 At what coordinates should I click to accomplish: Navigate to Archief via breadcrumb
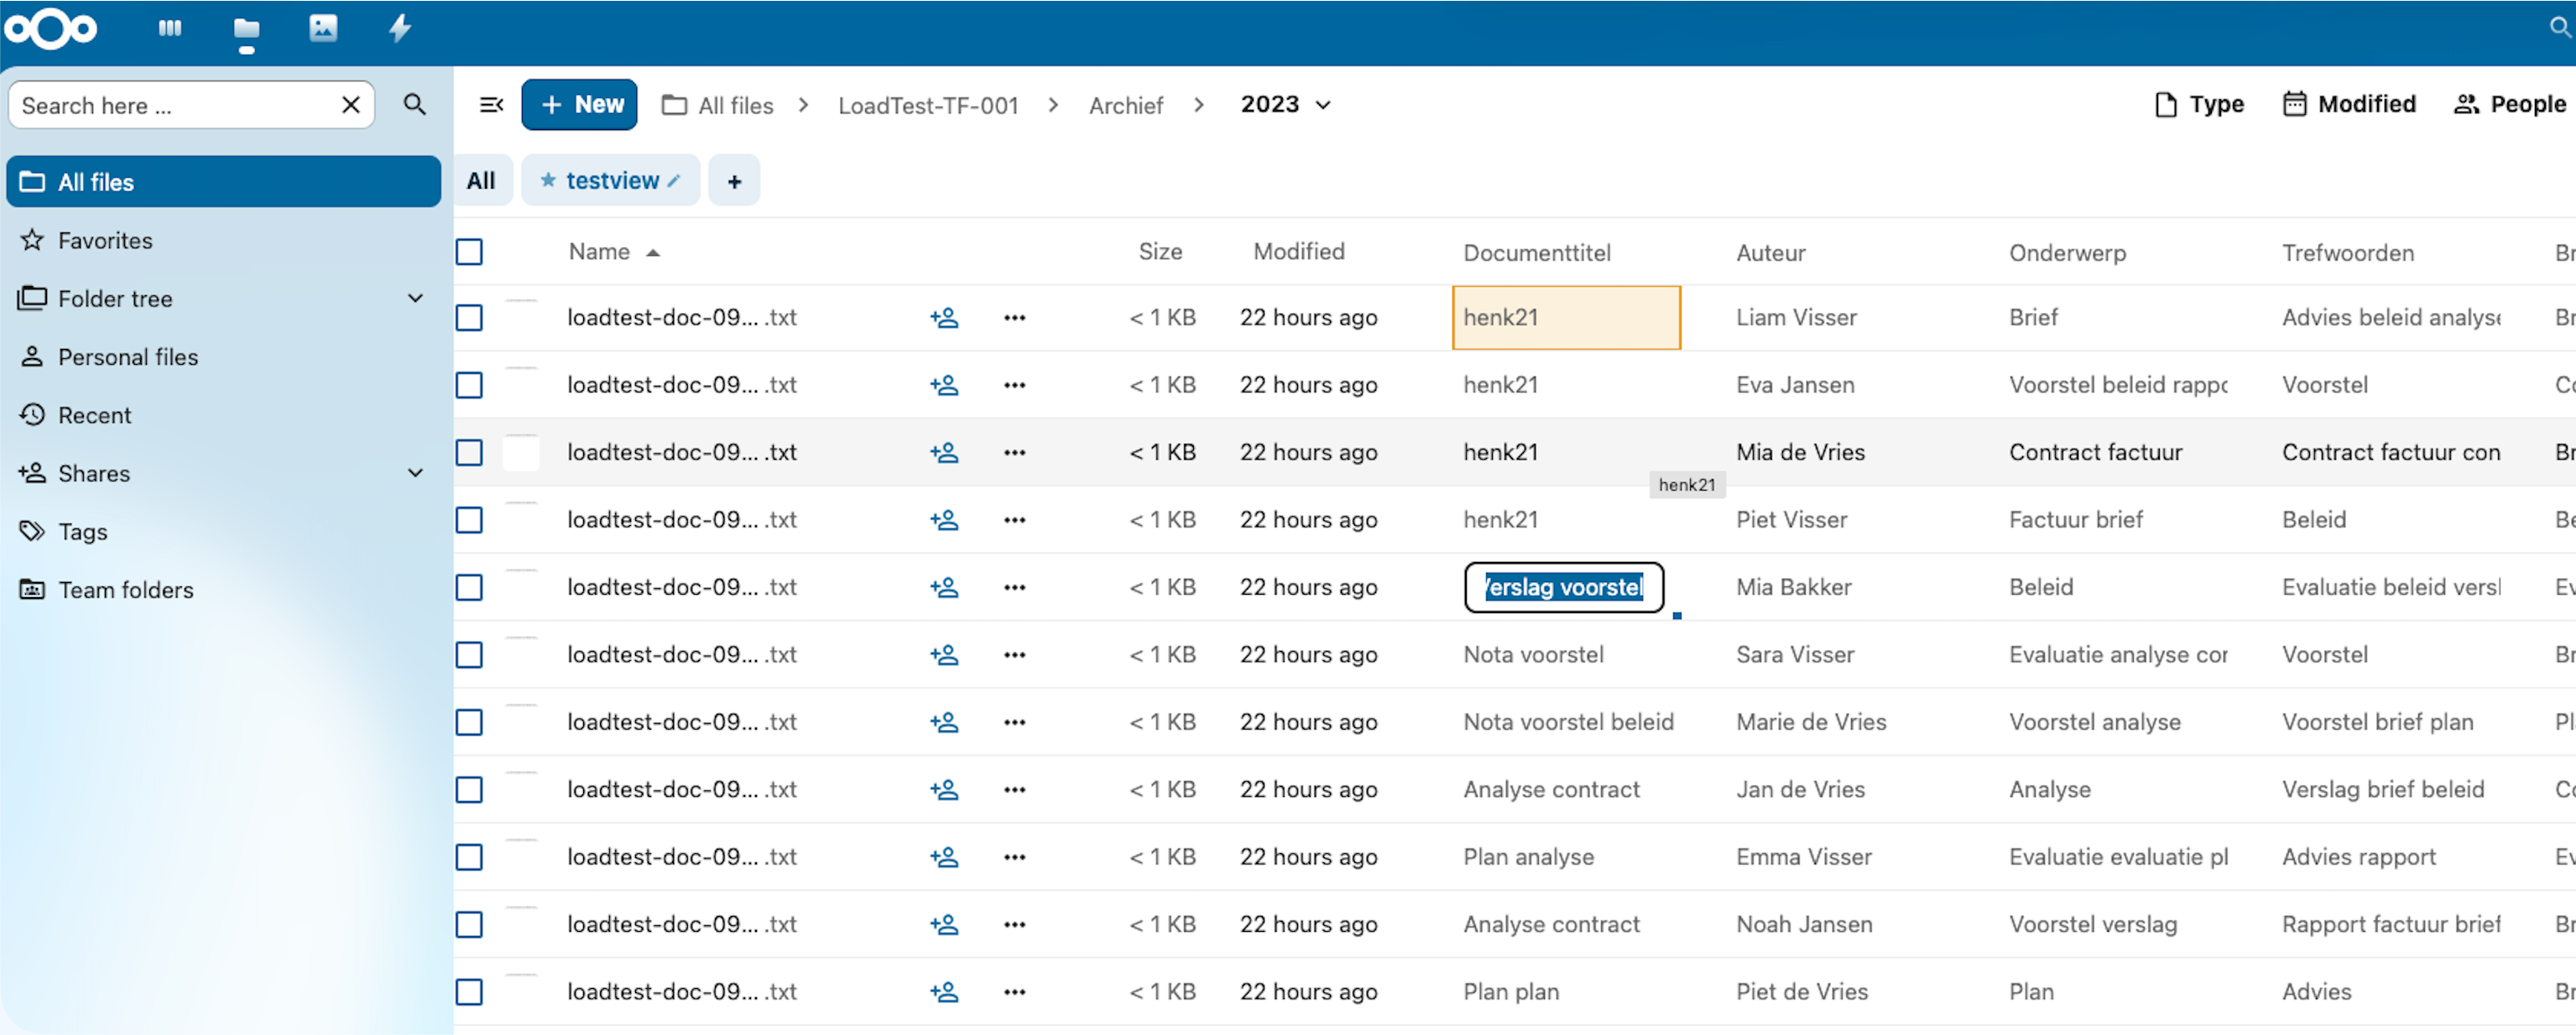(x=1125, y=104)
